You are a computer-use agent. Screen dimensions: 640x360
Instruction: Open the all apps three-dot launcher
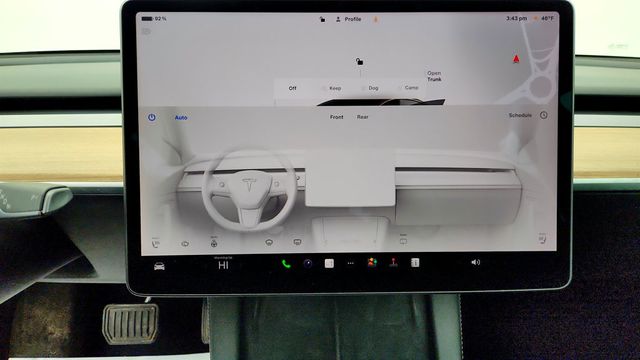click(x=351, y=263)
